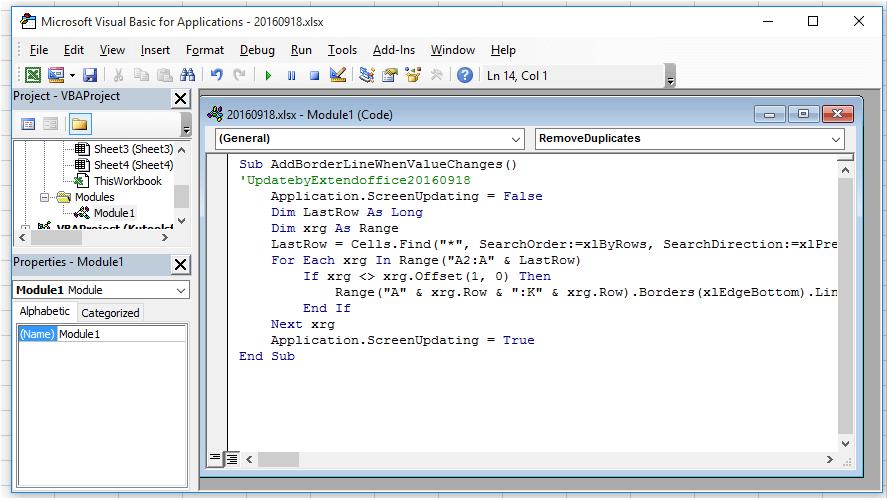Click the Break pause icon
The width and height of the screenshot is (893, 500).
pos(292,75)
